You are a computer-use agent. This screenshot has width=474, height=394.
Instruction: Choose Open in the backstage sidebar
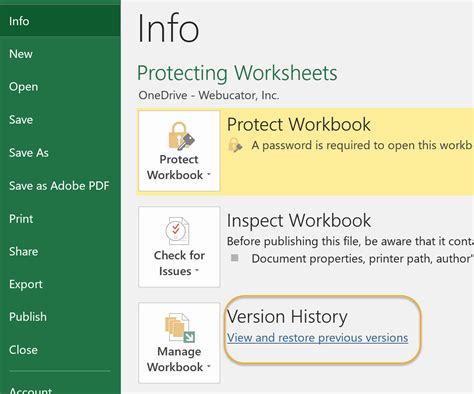60,87
